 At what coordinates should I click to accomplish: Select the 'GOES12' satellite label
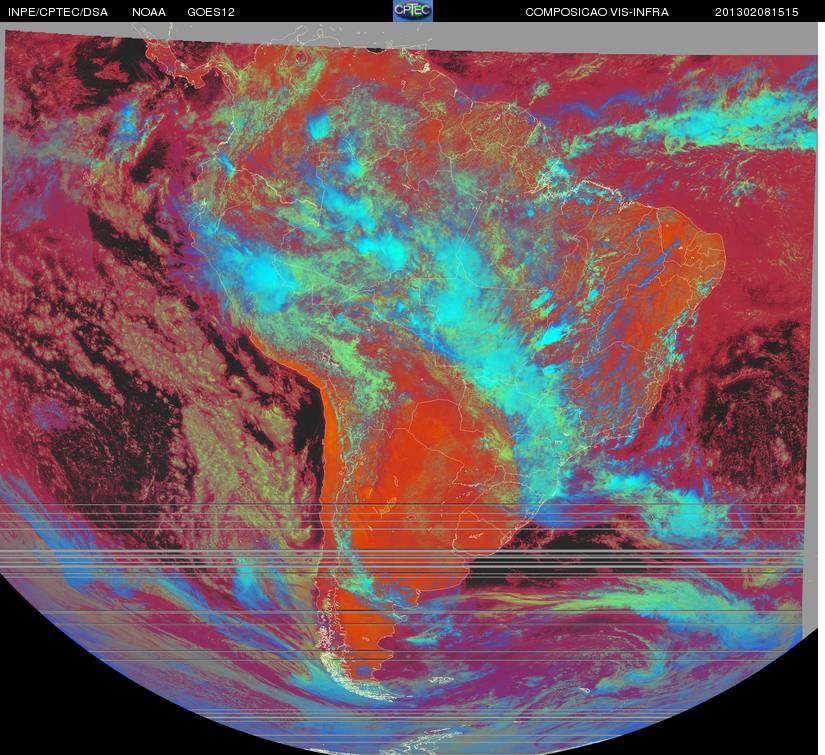pyautogui.click(x=211, y=12)
